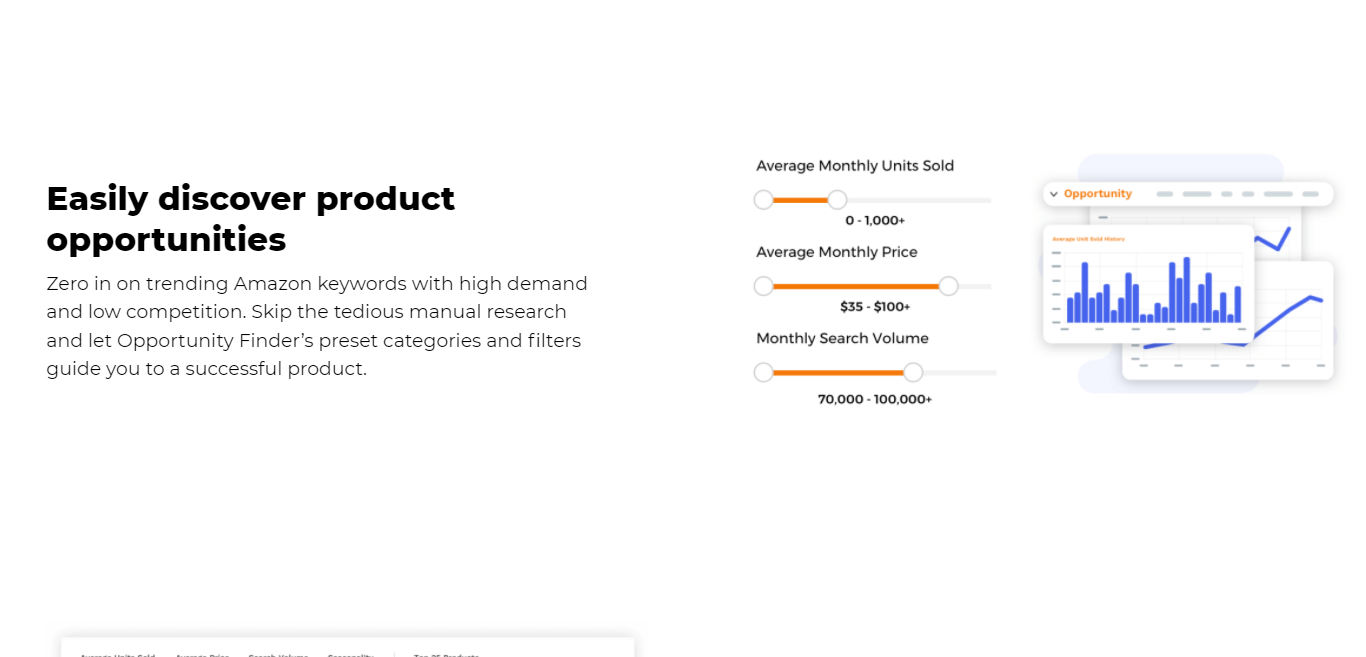
Task: Click the 70,000 - 100,000+ range value
Action: 875,399
